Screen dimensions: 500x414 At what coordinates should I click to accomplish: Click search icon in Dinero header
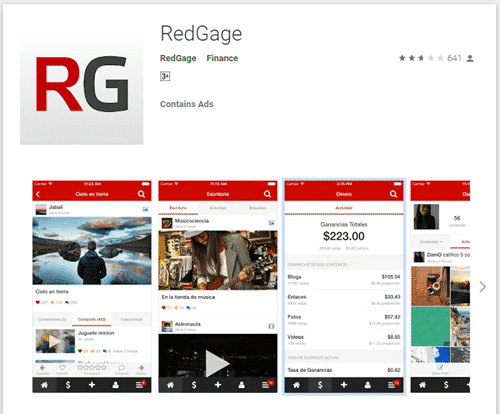pos(393,194)
